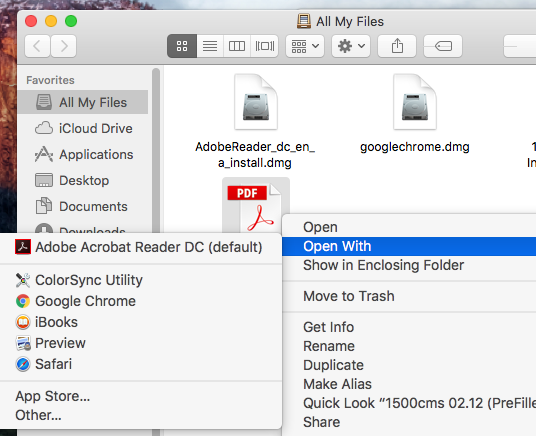This screenshot has width=536, height=436.
Task: Choose Show in Enclosing Folder
Action: (x=409, y=265)
